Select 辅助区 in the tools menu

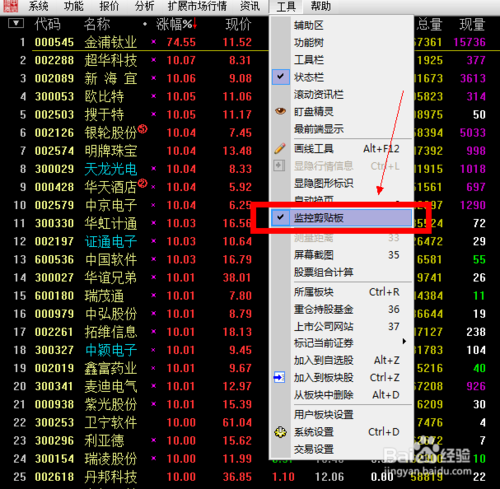(x=309, y=25)
